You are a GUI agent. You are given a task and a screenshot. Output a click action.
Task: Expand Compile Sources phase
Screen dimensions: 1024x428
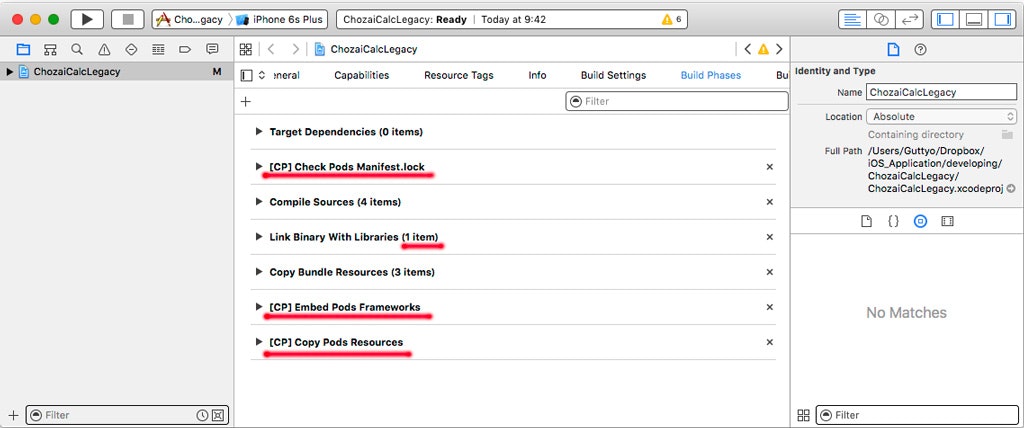pos(259,202)
